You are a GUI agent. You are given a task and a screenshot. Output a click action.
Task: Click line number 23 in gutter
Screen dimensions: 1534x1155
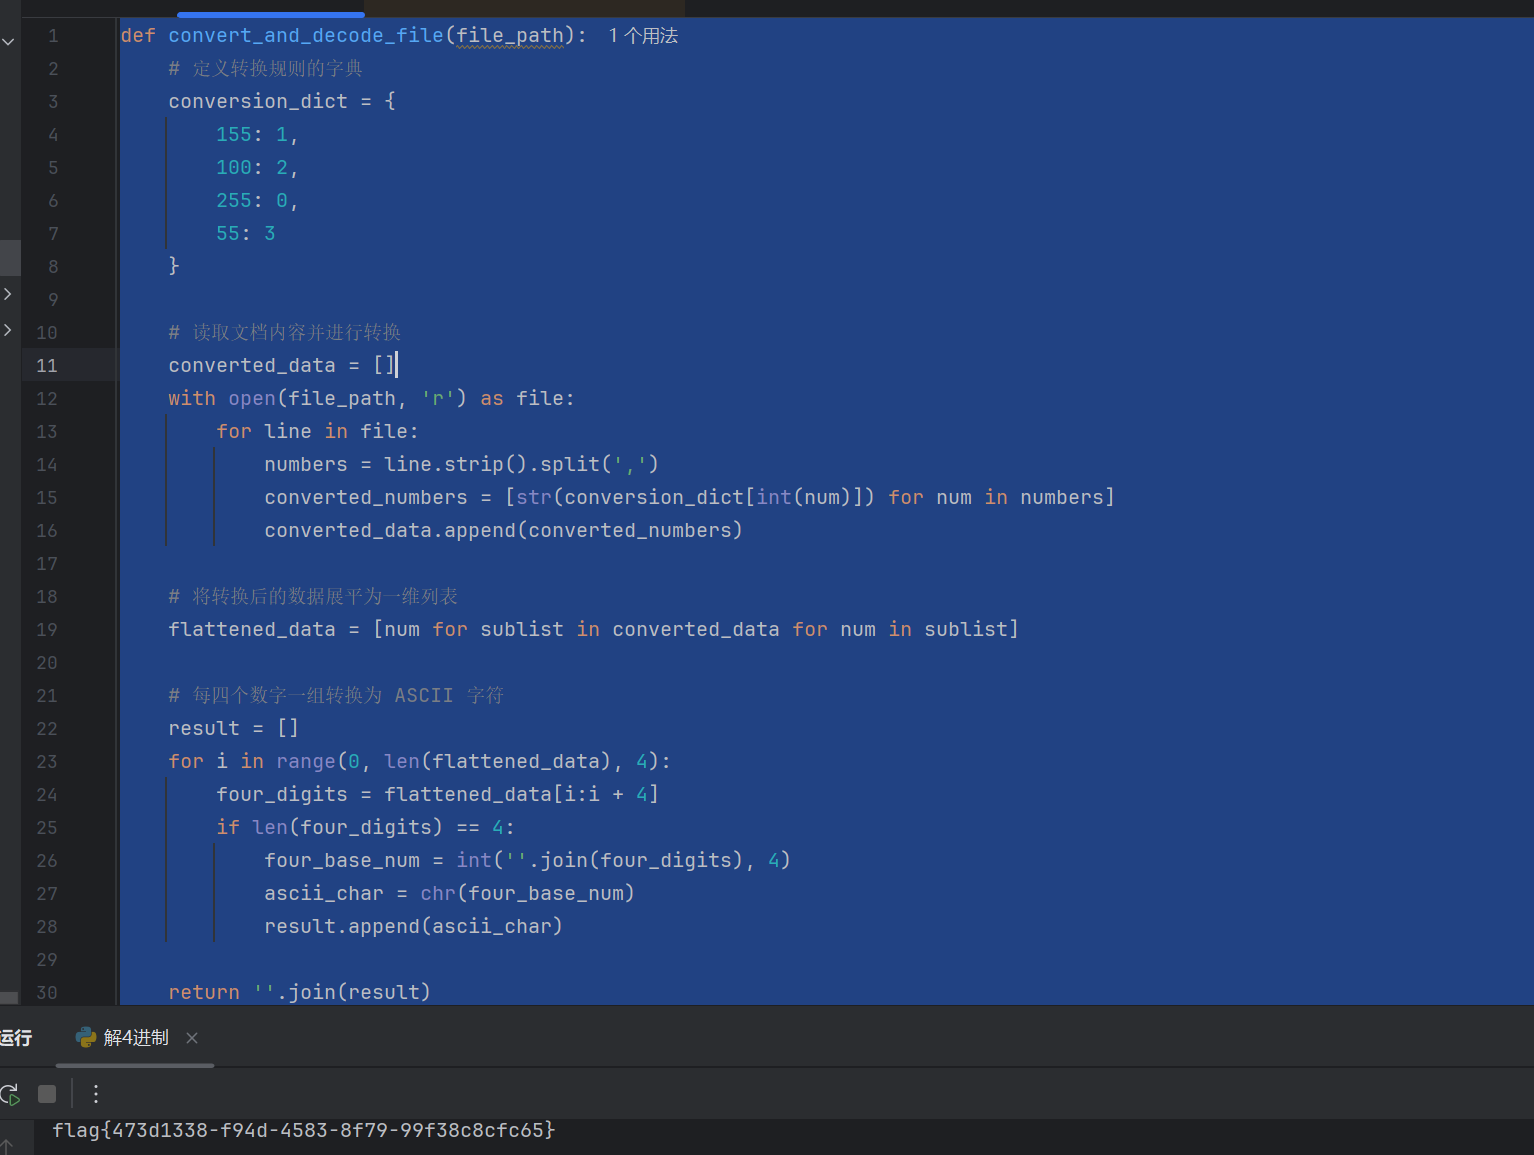click(x=47, y=761)
